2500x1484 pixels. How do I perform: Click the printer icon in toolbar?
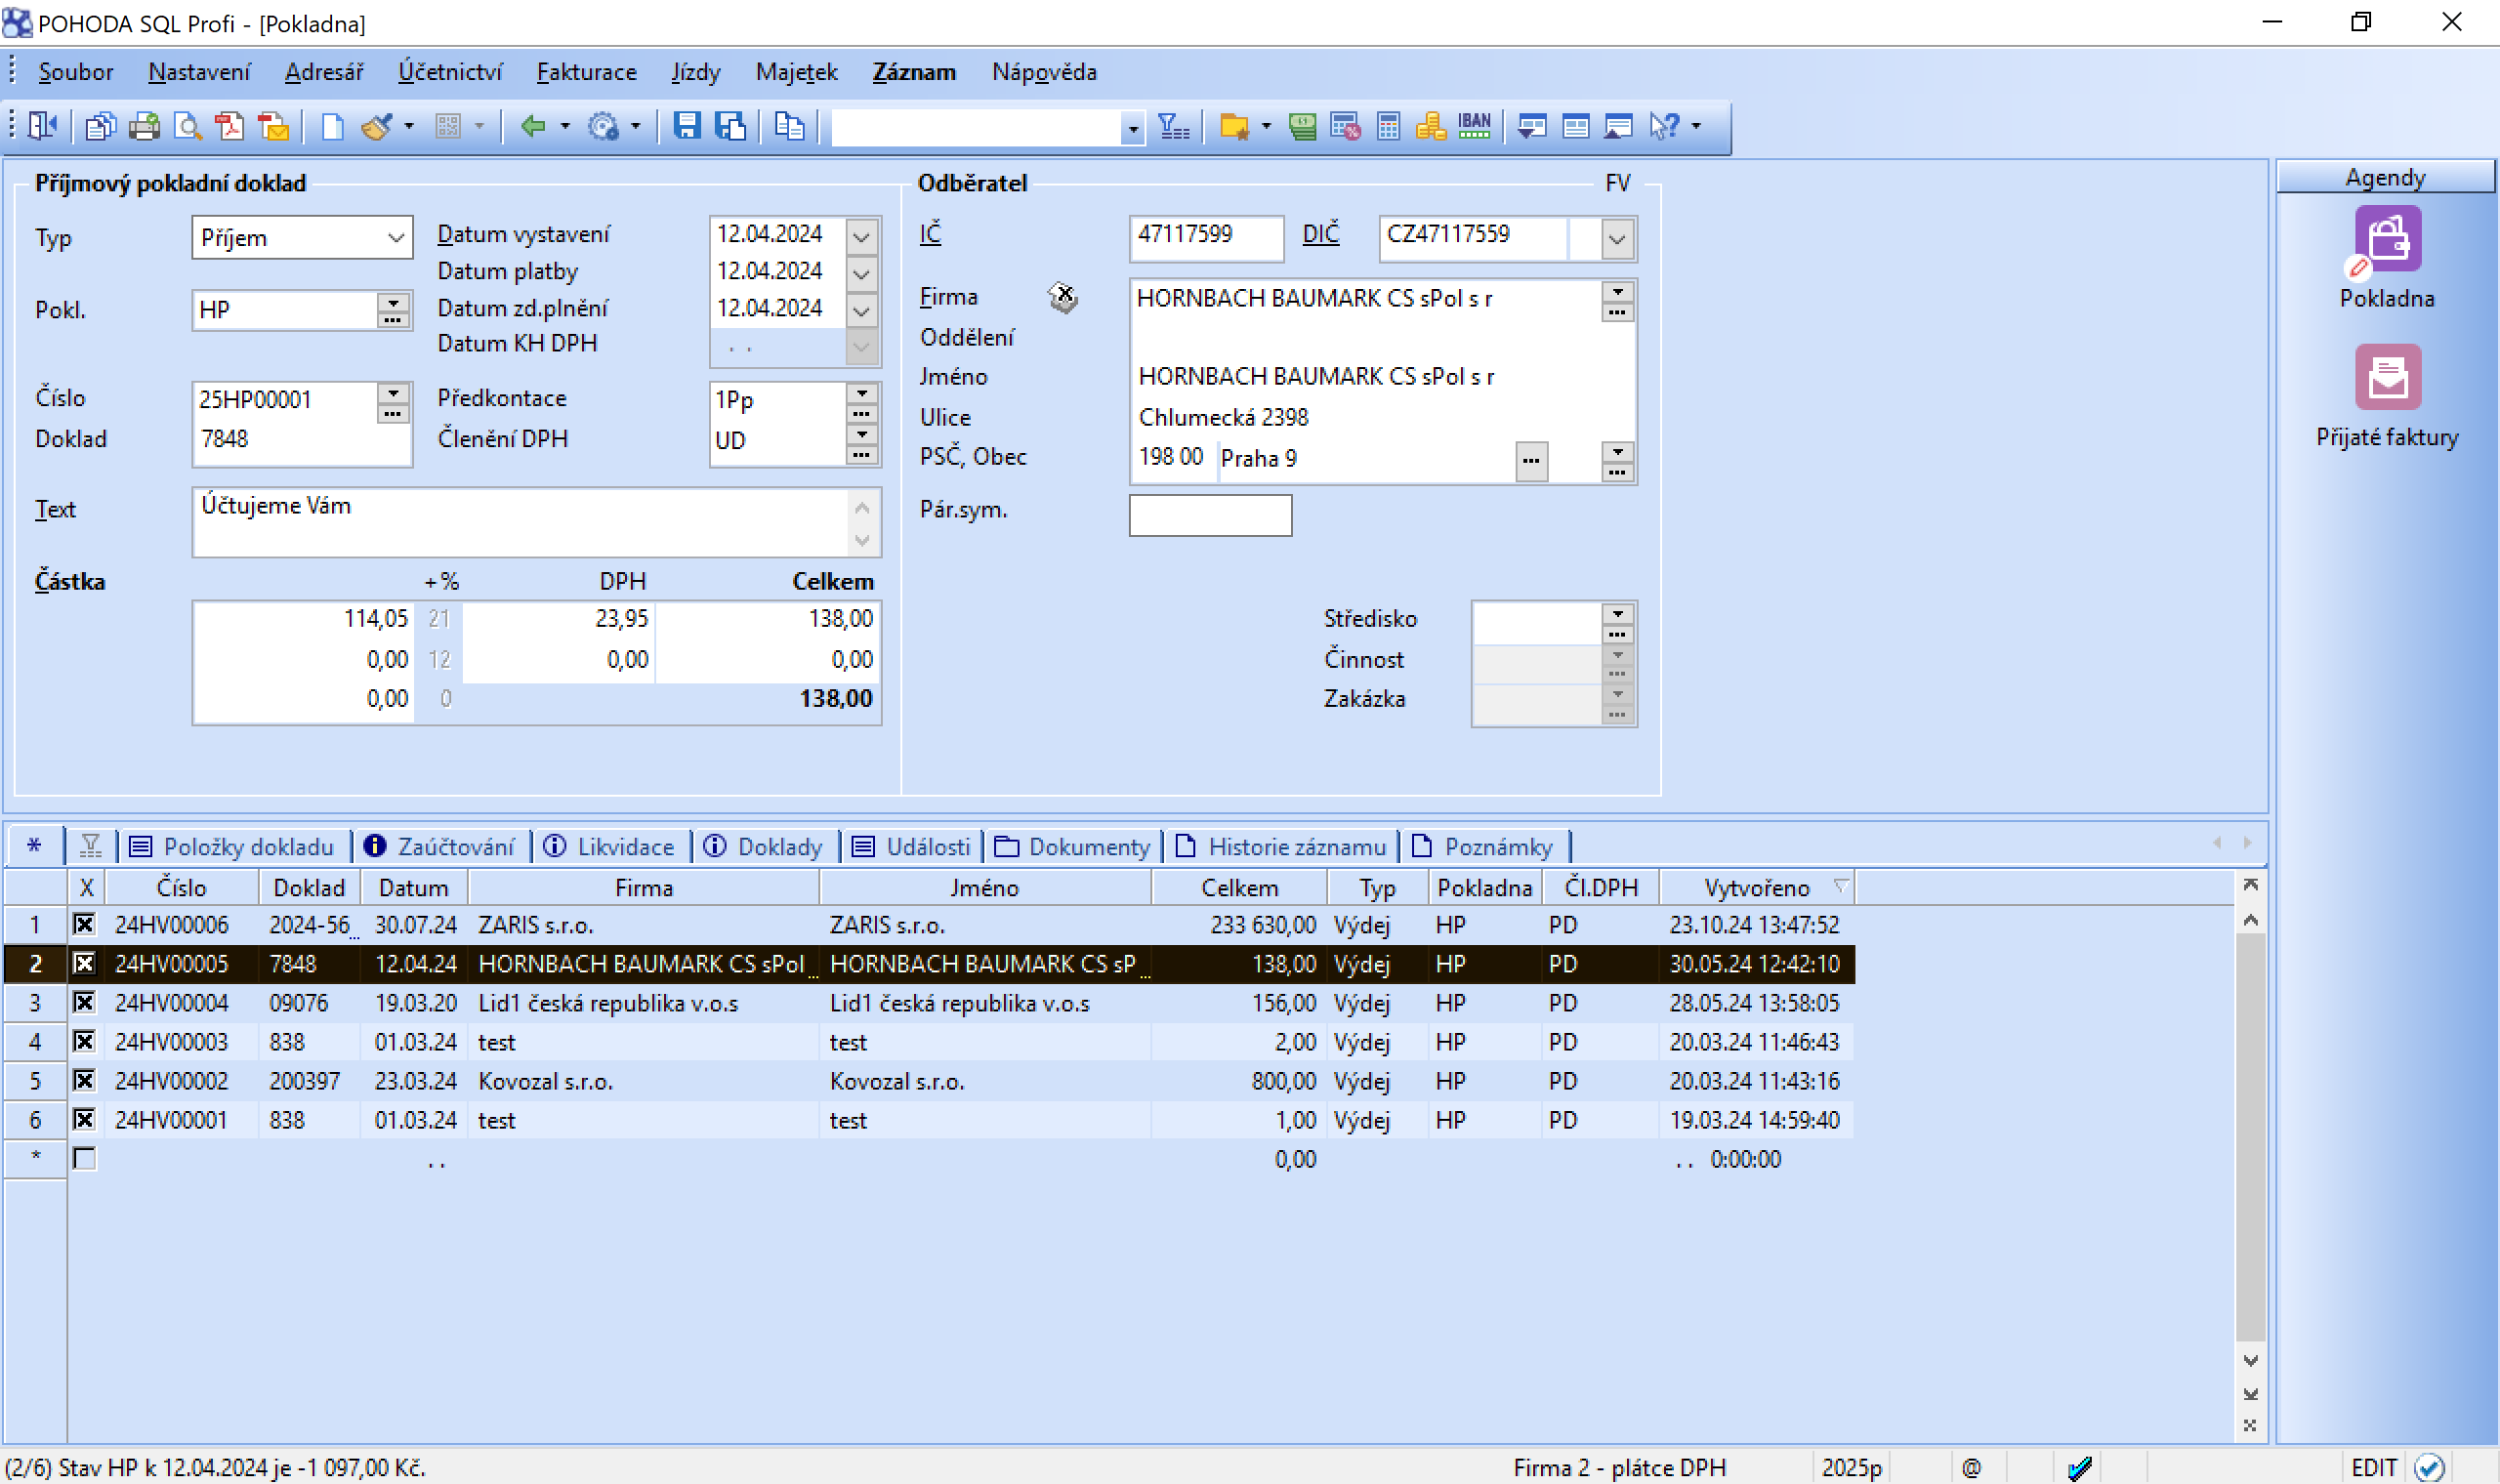[x=144, y=126]
